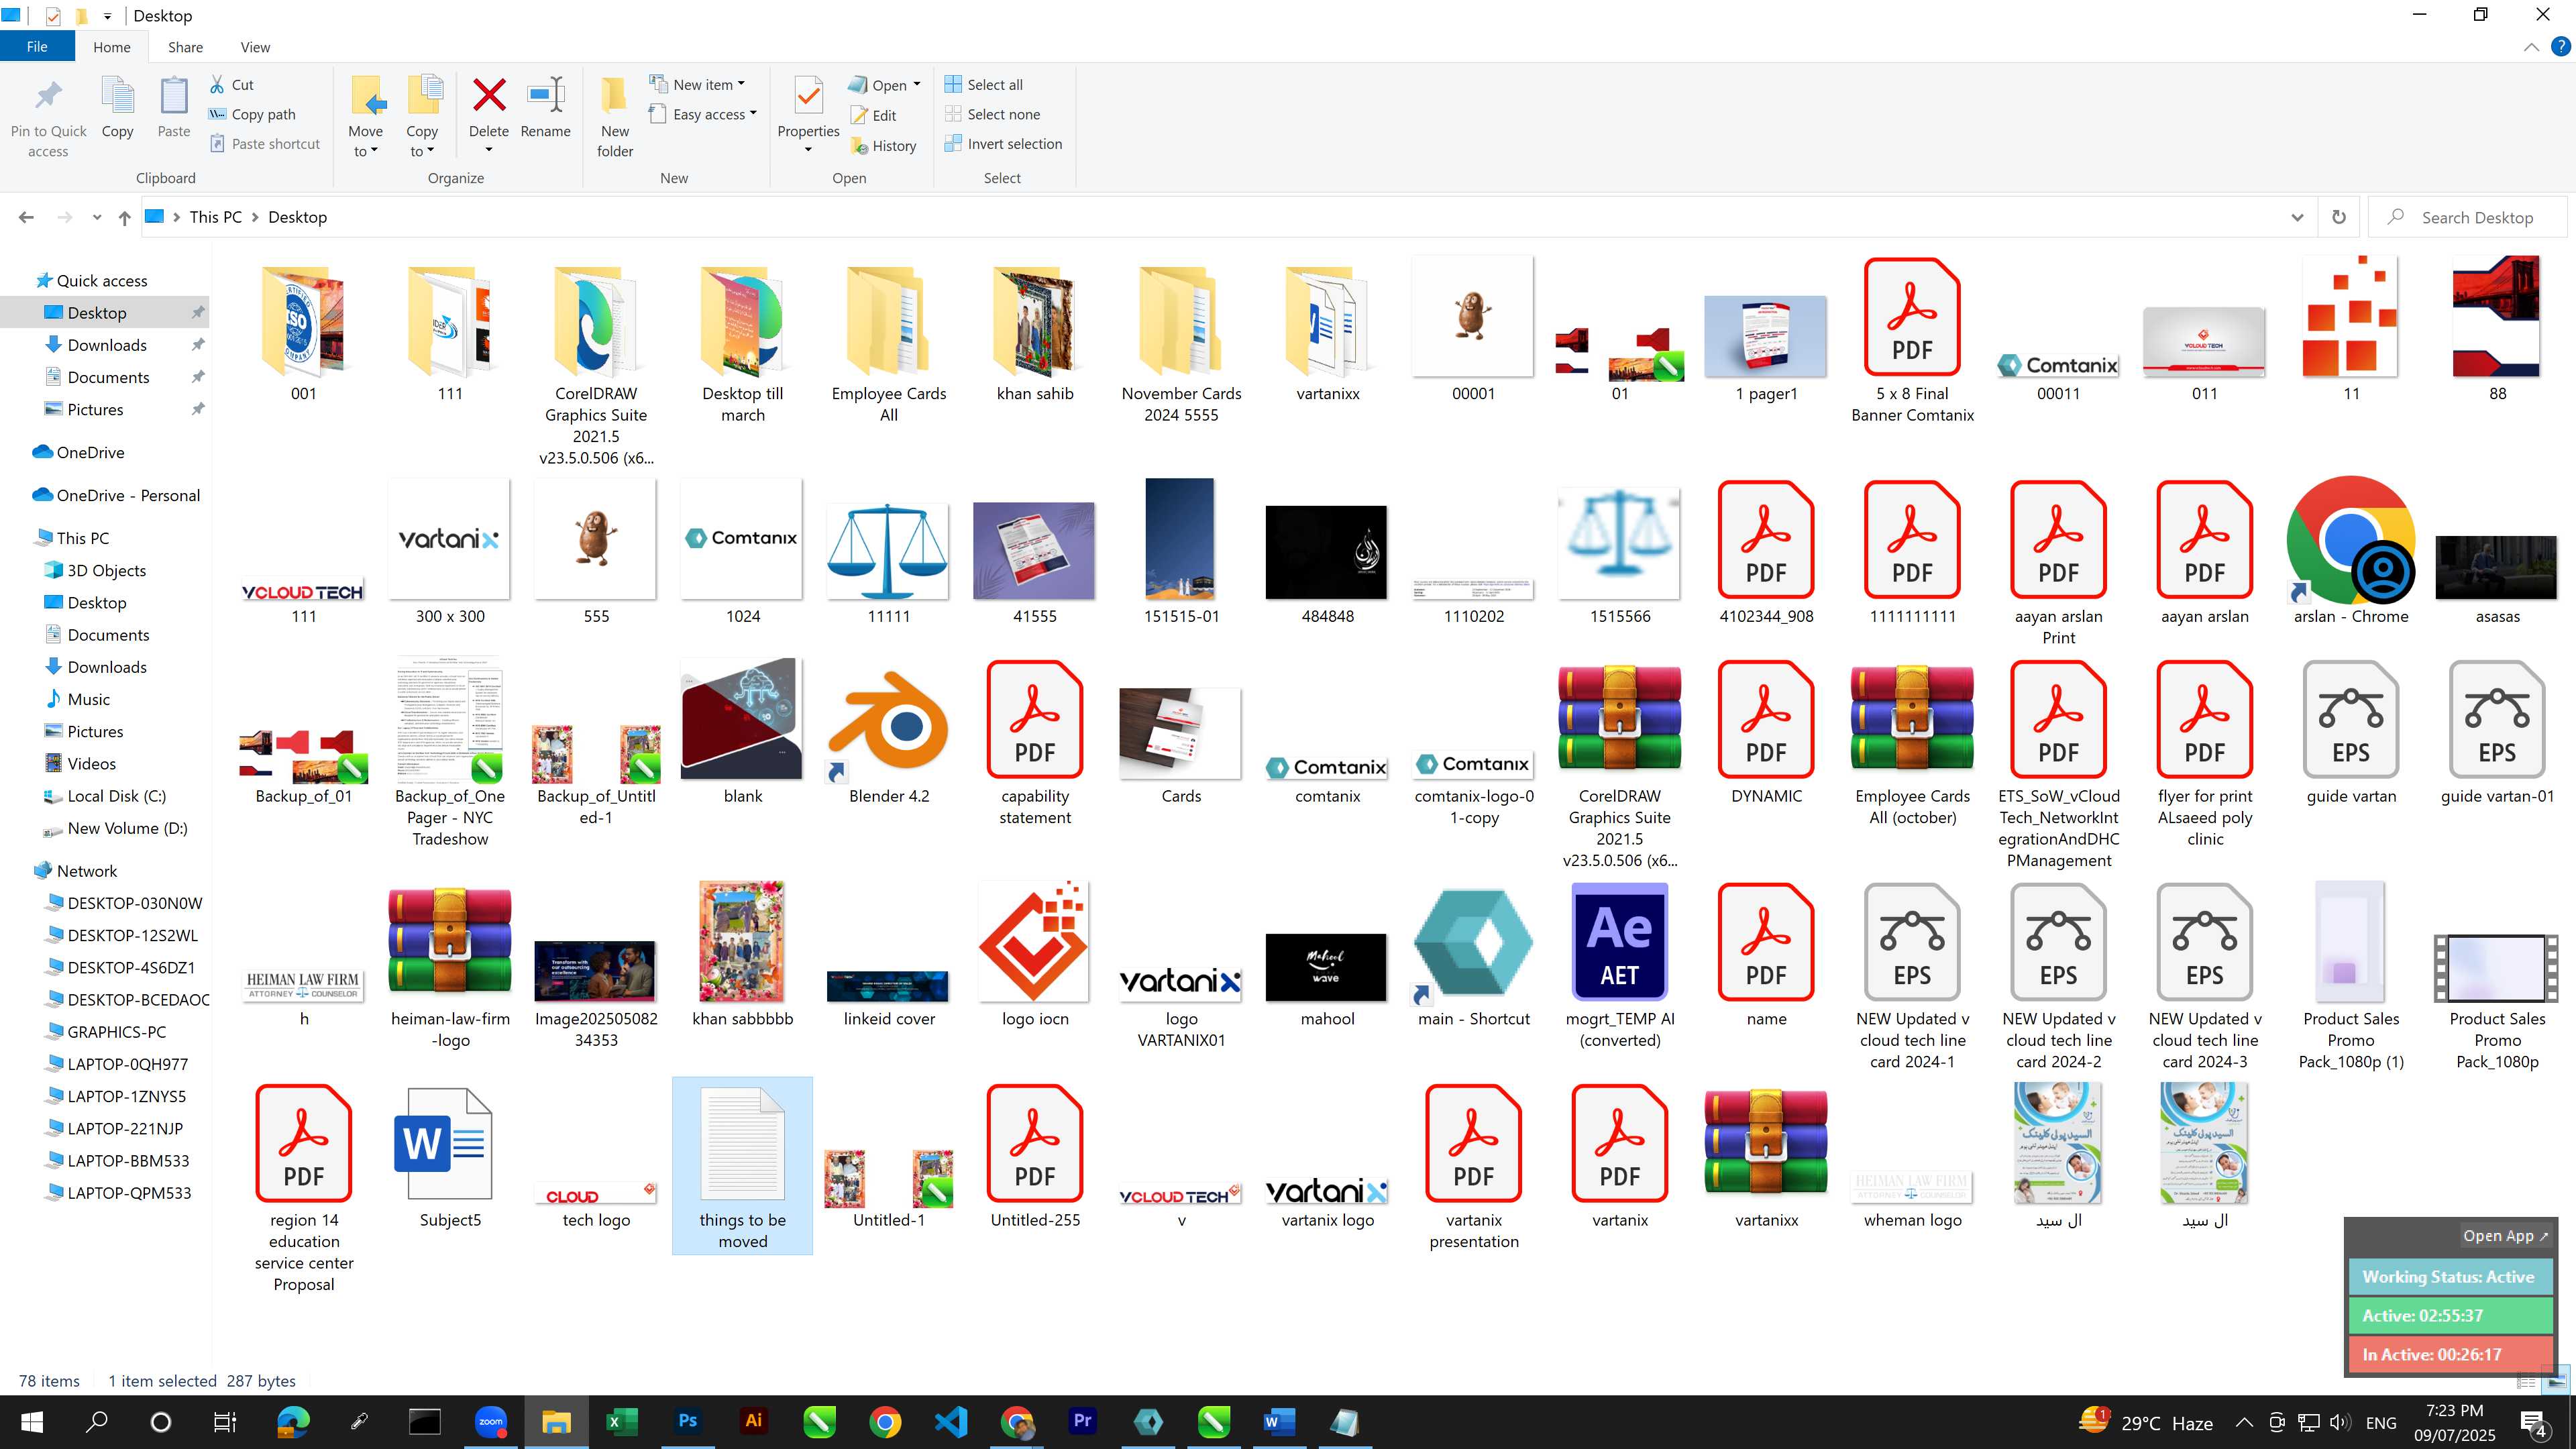Click the Edit ribbon command
2576x1449 pixels.
click(x=873, y=116)
